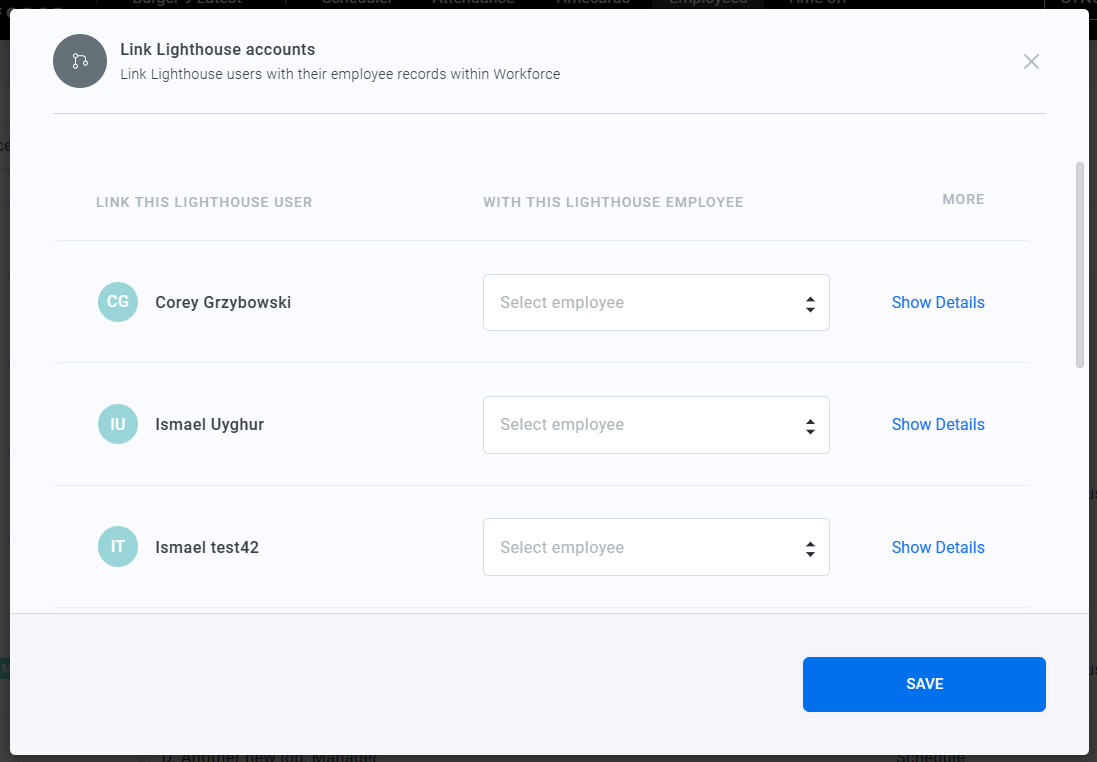Open Show Details link for Ismael Uyghur

pos(937,424)
